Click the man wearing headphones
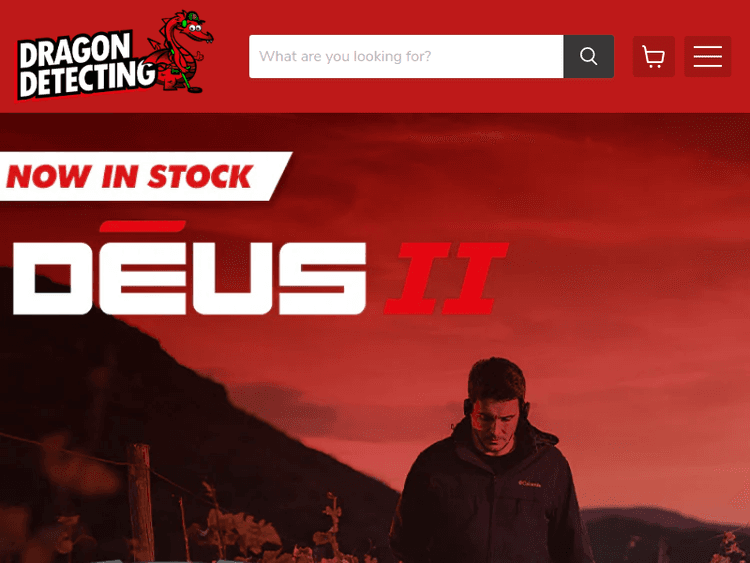The width and height of the screenshot is (750, 563). [493, 464]
